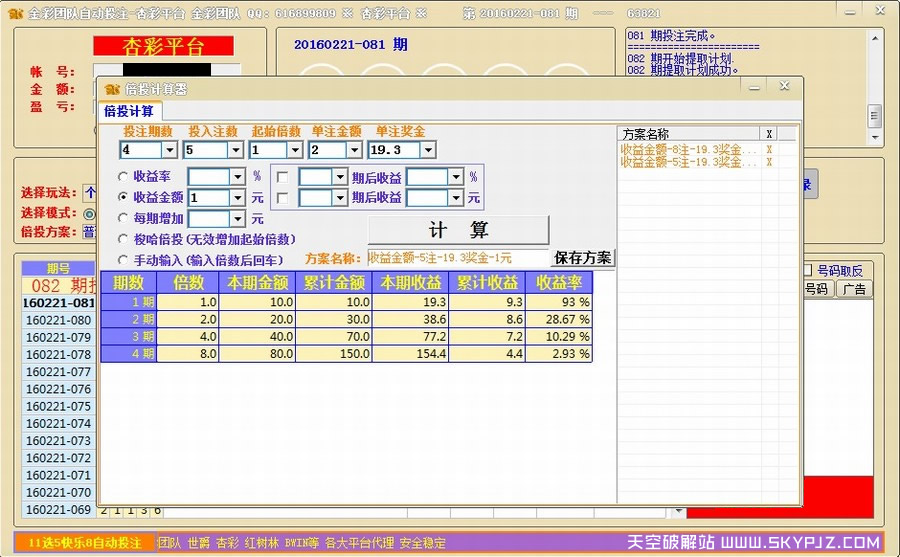Open the 起始倍数 dropdown

[294, 150]
